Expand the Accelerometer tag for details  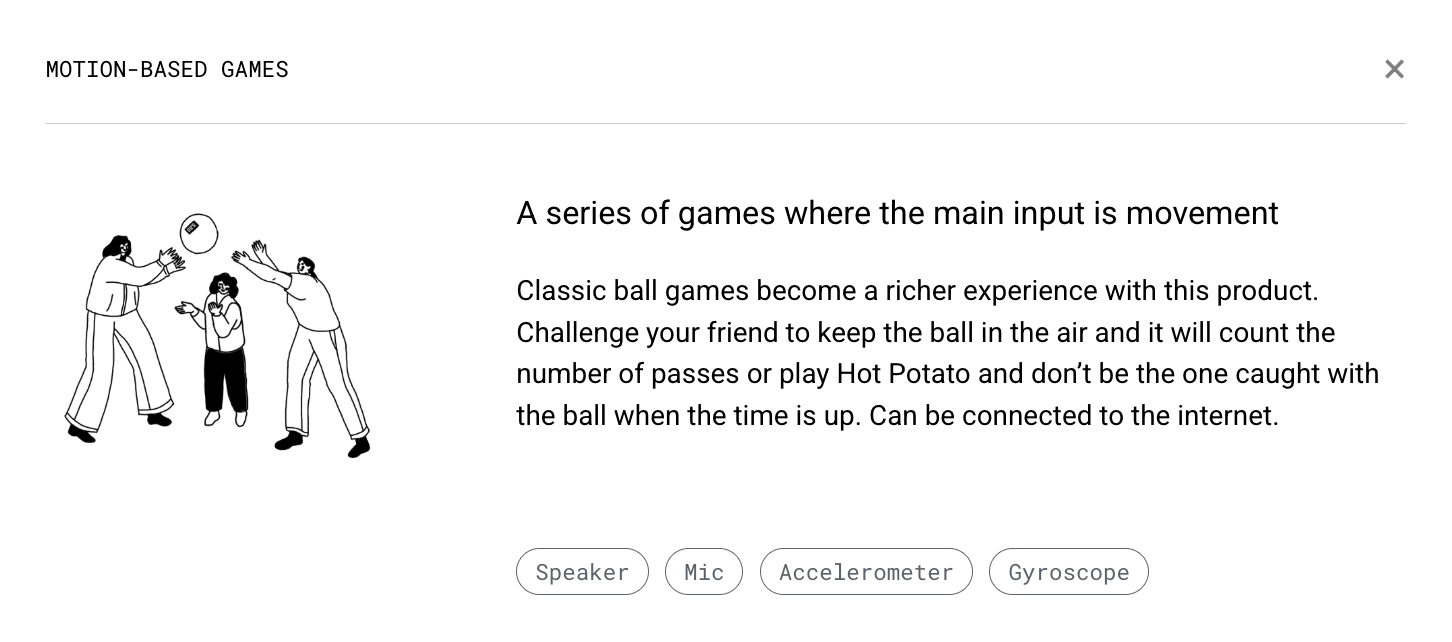click(866, 571)
